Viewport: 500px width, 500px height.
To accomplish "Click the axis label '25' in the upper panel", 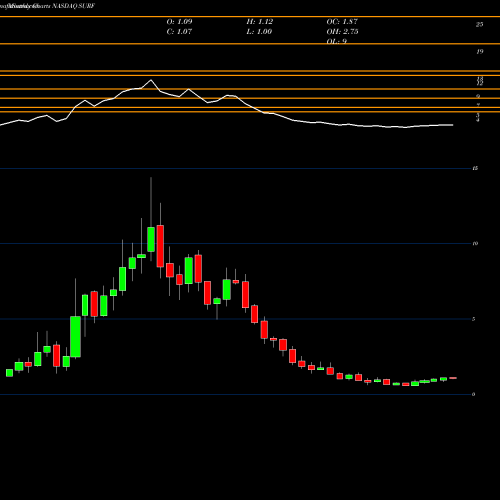I will tap(479, 24).
